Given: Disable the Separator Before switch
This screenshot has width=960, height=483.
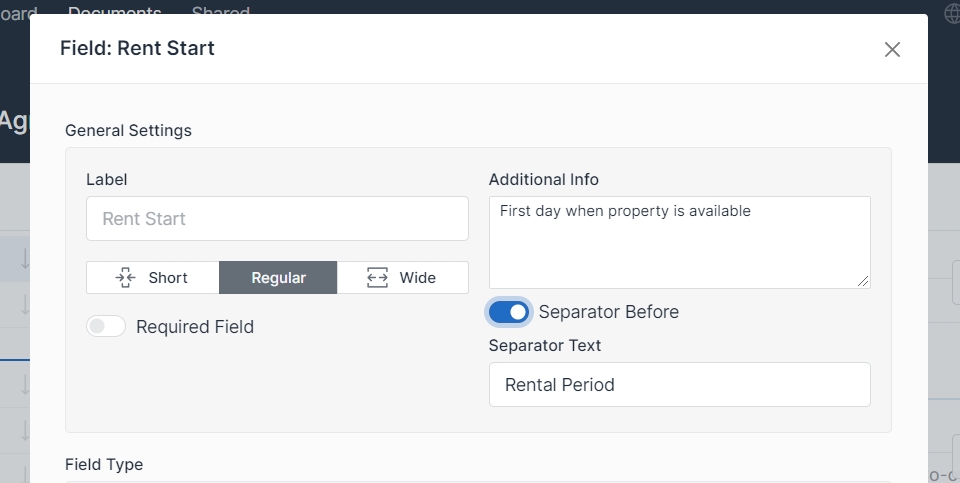Looking at the screenshot, I should (x=509, y=312).
